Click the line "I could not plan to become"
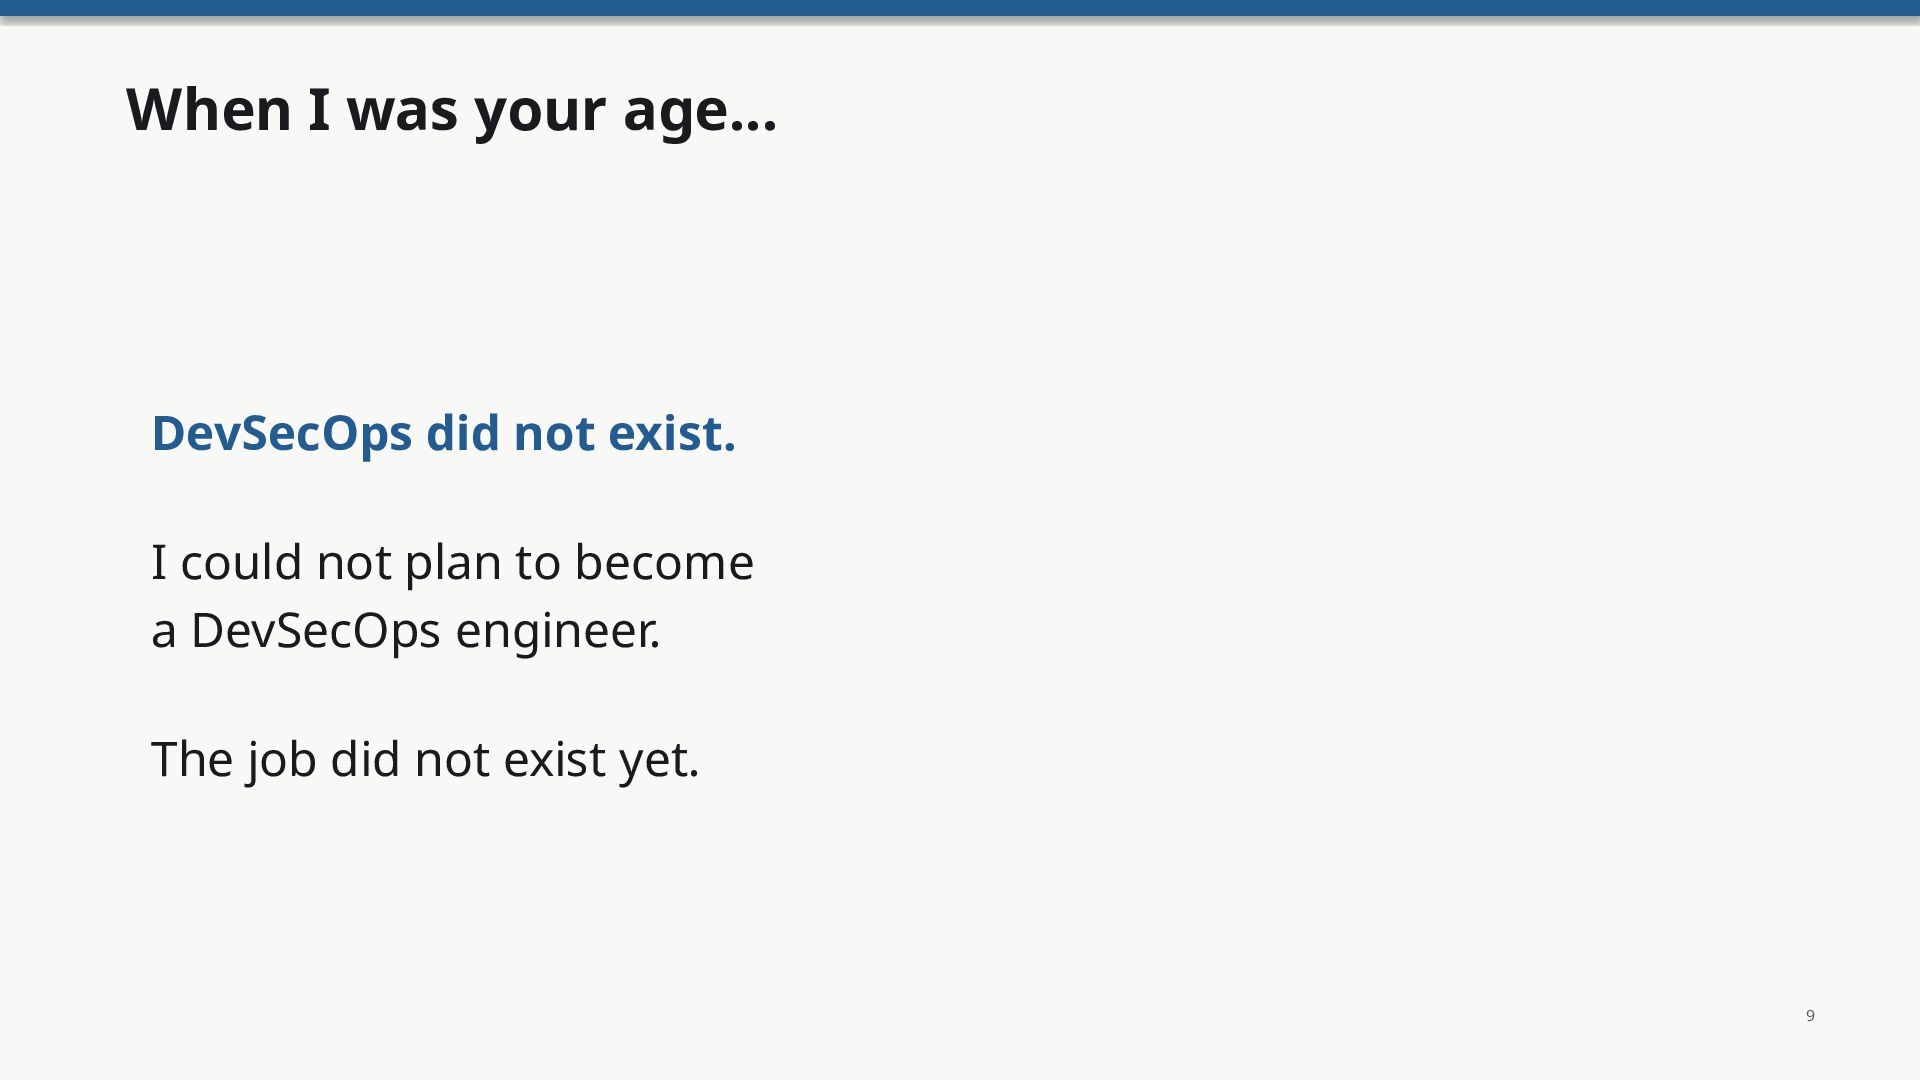1920x1080 pixels. (452, 562)
